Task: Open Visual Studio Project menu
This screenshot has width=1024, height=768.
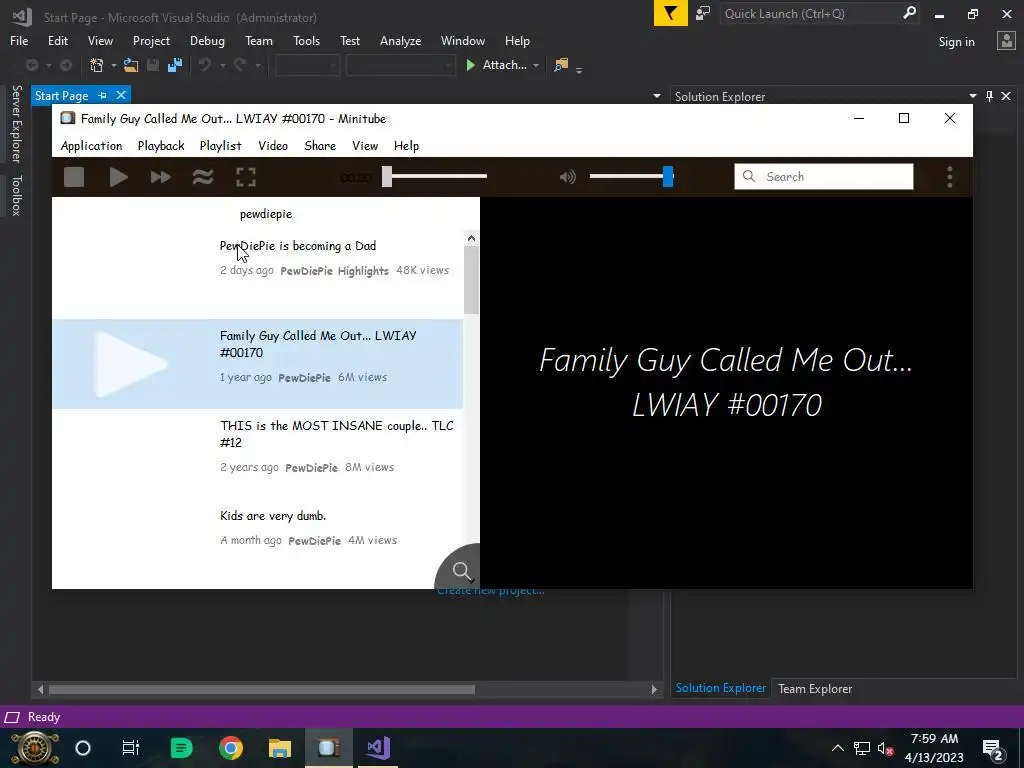Action: 151,40
